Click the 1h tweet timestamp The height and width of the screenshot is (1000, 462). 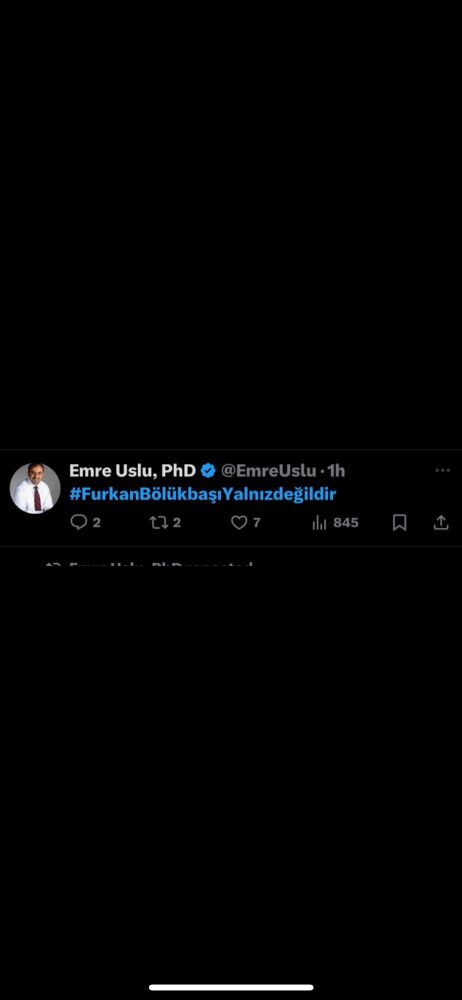[x=336, y=471]
